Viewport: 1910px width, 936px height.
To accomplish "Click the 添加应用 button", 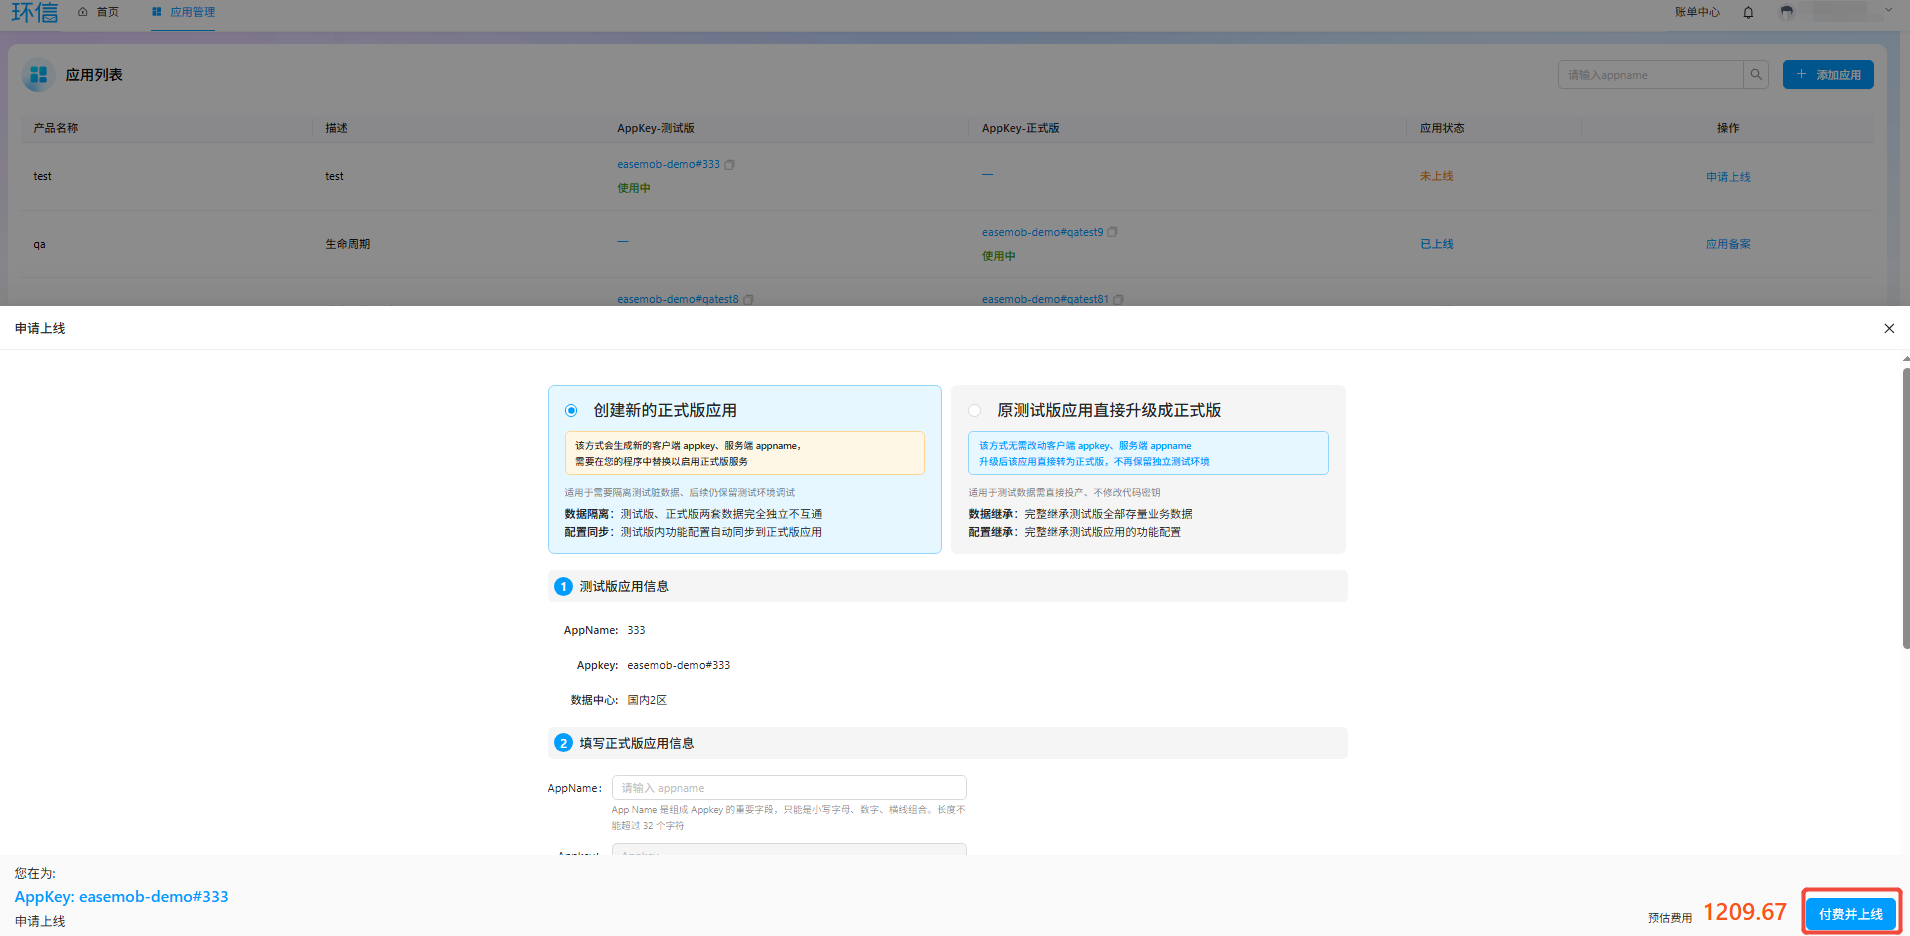I will (x=1828, y=75).
